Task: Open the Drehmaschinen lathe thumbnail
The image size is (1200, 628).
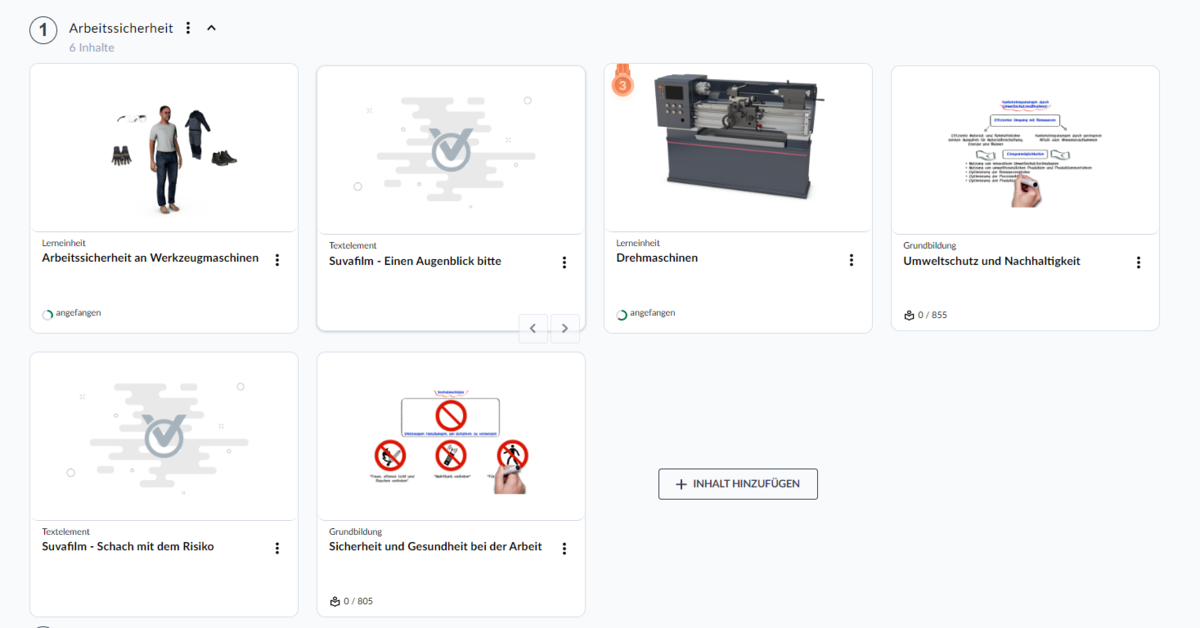Action: (x=737, y=137)
